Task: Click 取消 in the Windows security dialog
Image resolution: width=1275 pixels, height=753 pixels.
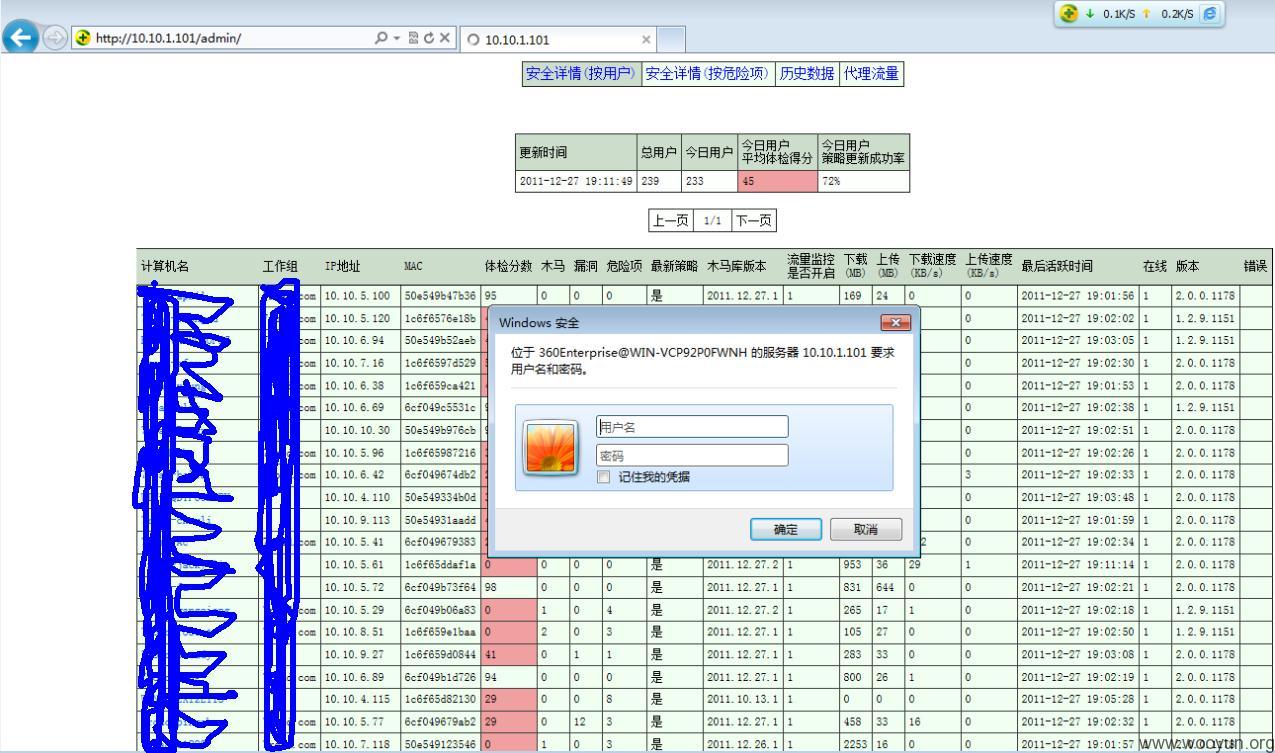Action: pyautogui.click(x=866, y=529)
